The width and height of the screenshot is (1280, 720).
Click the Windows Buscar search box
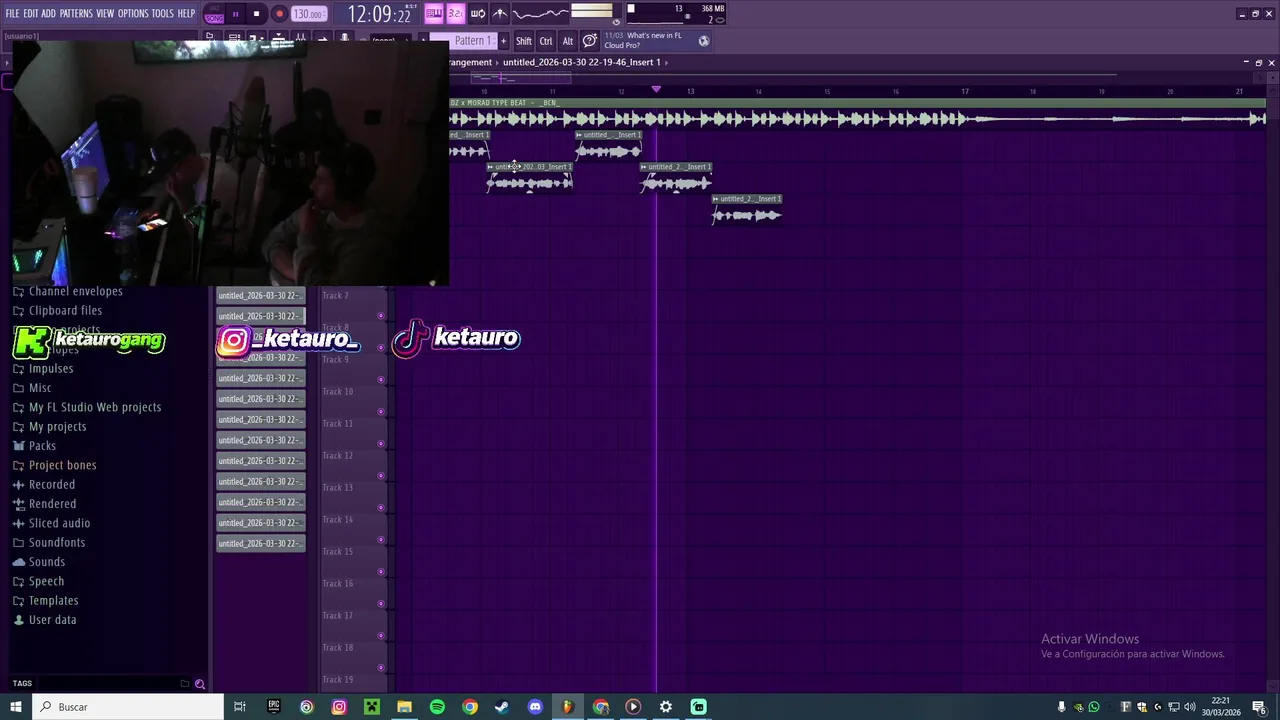pos(127,707)
